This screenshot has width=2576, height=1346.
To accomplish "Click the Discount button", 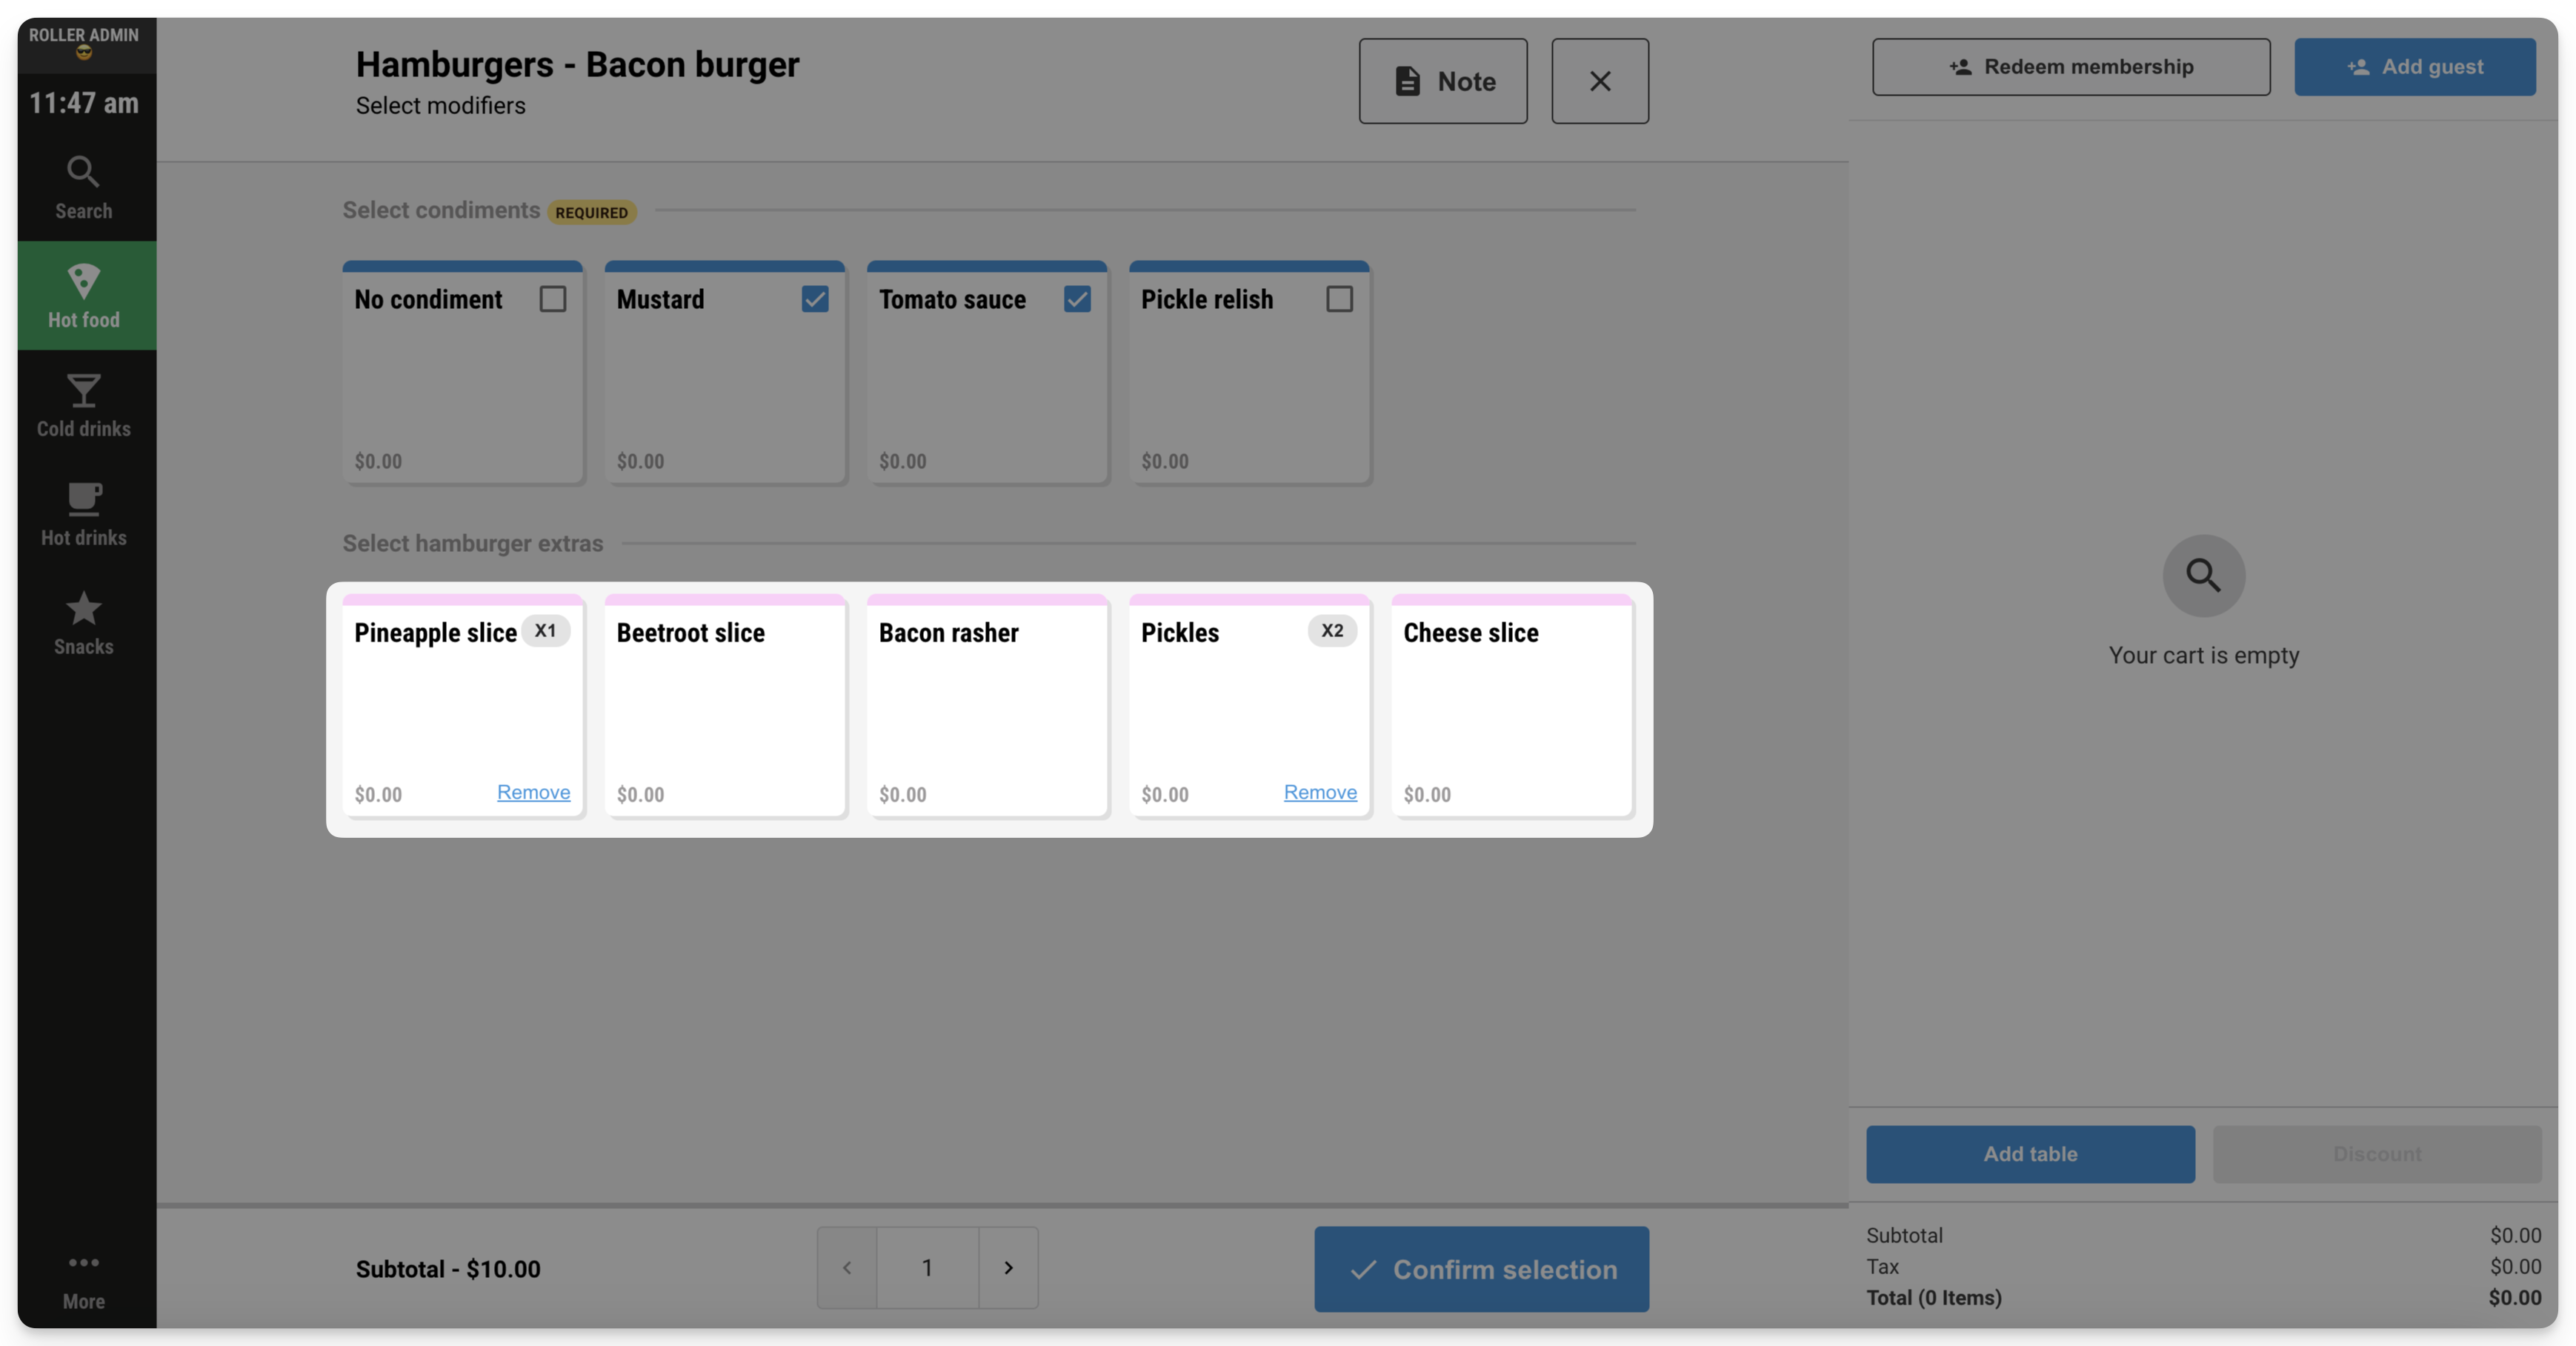I will coord(2377,1154).
